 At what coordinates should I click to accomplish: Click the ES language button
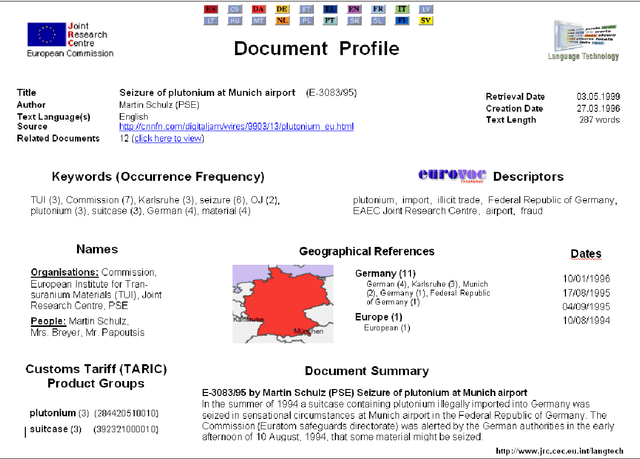point(210,8)
